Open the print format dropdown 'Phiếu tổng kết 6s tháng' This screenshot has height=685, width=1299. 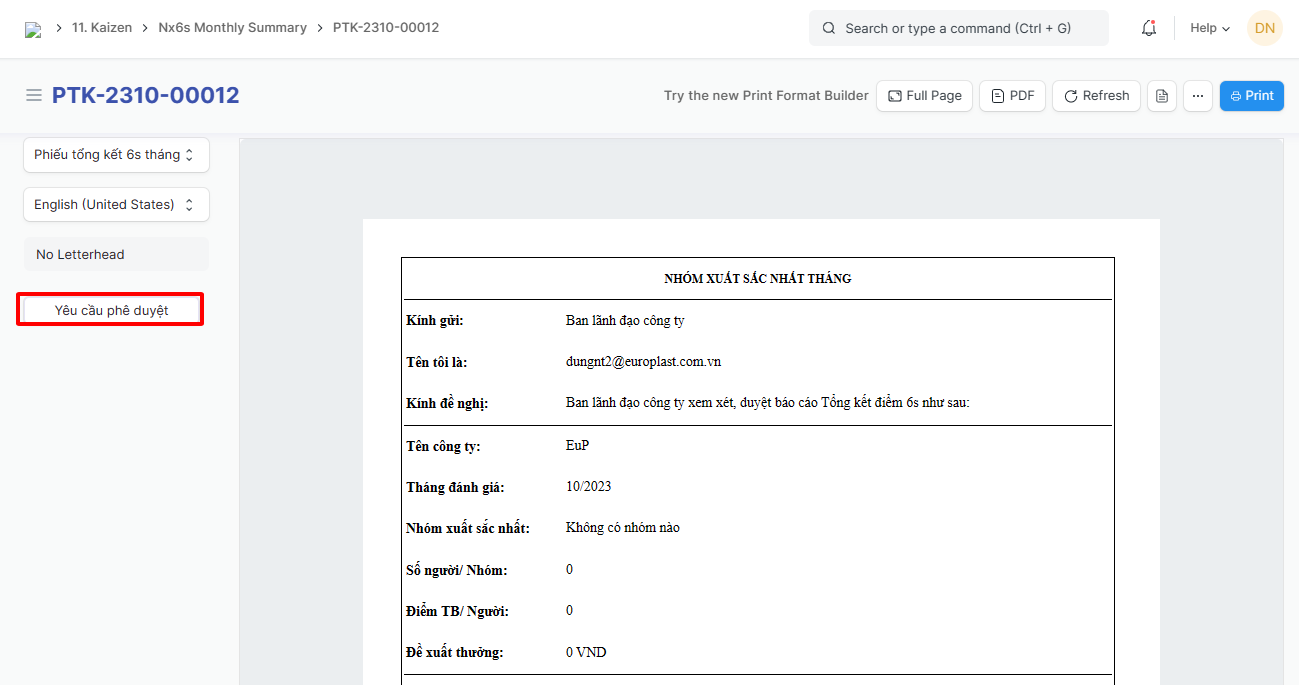pyautogui.click(x=116, y=155)
